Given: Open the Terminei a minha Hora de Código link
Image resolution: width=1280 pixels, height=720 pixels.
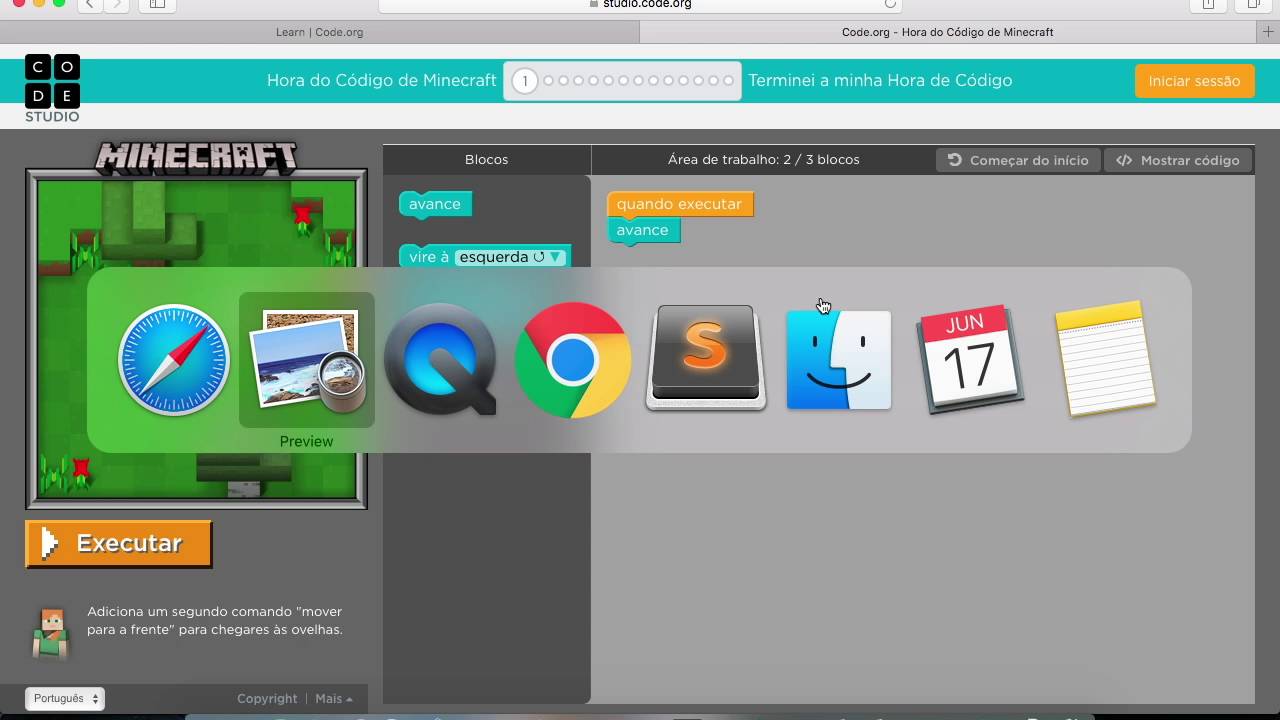Looking at the screenshot, I should (880, 80).
